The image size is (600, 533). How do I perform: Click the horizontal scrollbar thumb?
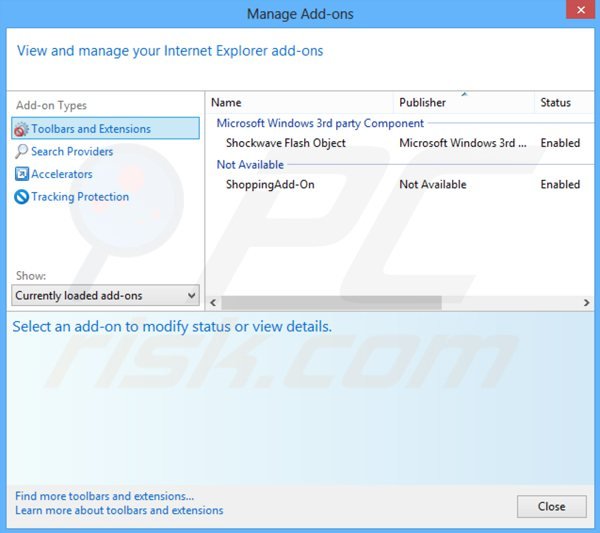pyautogui.click(x=331, y=303)
